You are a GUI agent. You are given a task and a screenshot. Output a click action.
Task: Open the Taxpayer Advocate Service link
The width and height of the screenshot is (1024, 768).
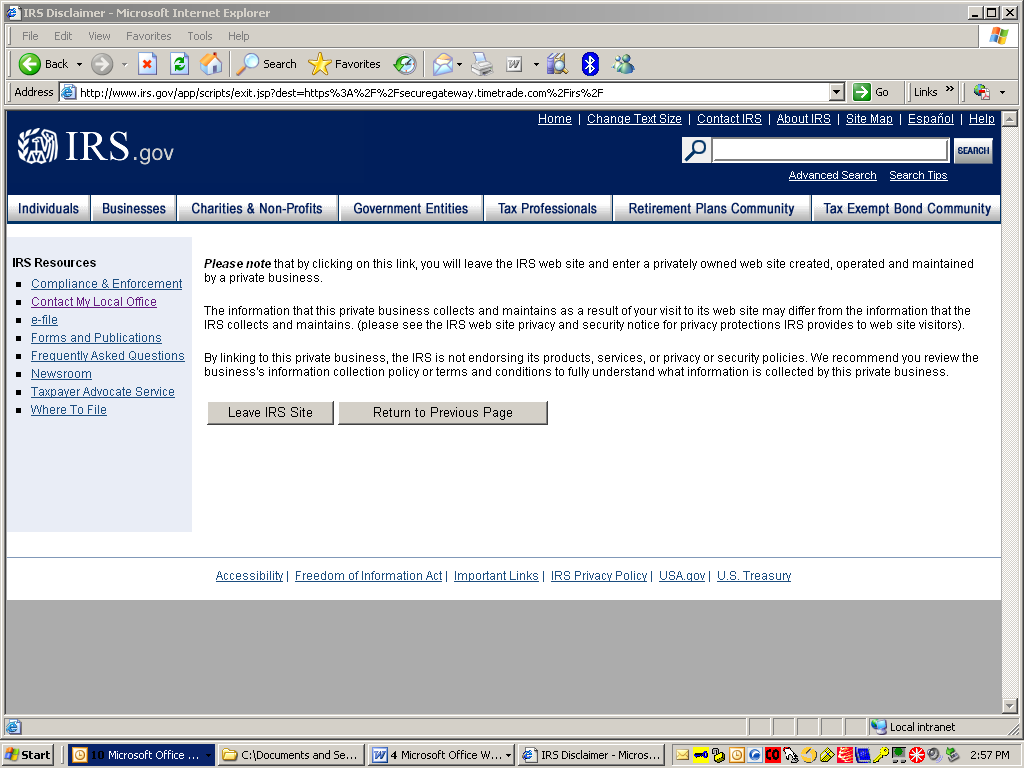[x=103, y=392]
